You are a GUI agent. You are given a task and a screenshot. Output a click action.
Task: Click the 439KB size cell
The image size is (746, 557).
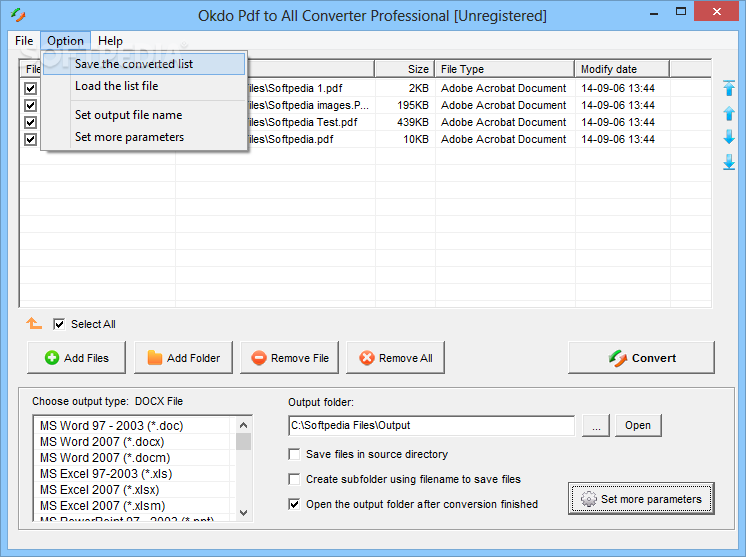pos(413,122)
